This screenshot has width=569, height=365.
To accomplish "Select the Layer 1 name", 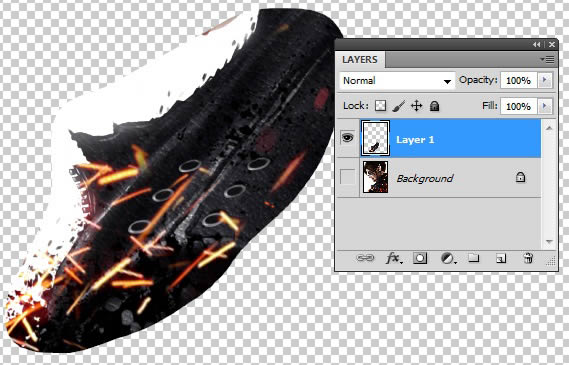I will [415, 140].
